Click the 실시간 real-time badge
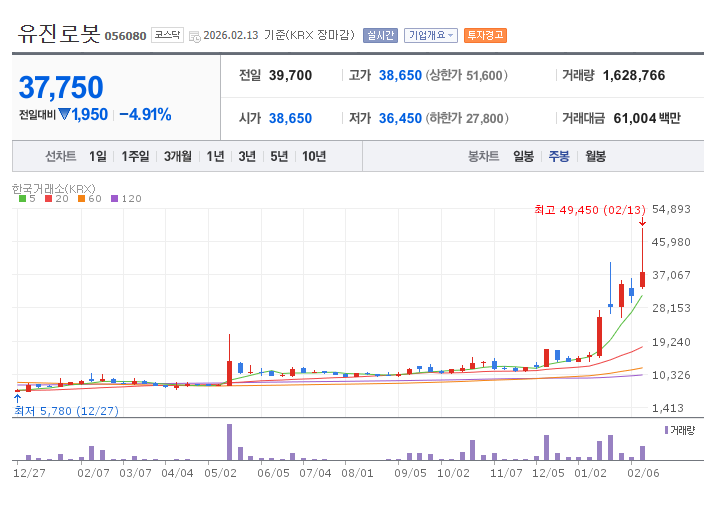The width and height of the screenshot is (704, 510). 380,35
